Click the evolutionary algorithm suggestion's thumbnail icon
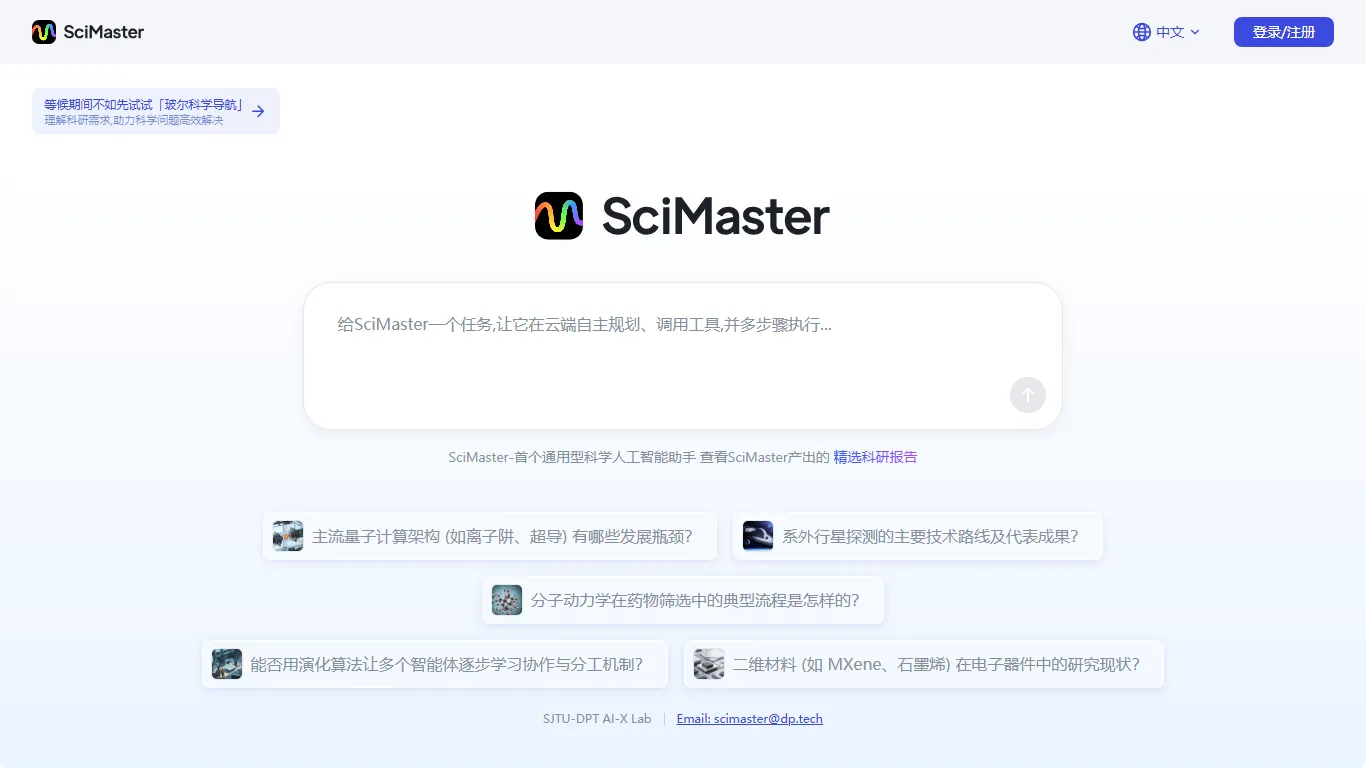The width and height of the screenshot is (1366, 768). point(226,663)
